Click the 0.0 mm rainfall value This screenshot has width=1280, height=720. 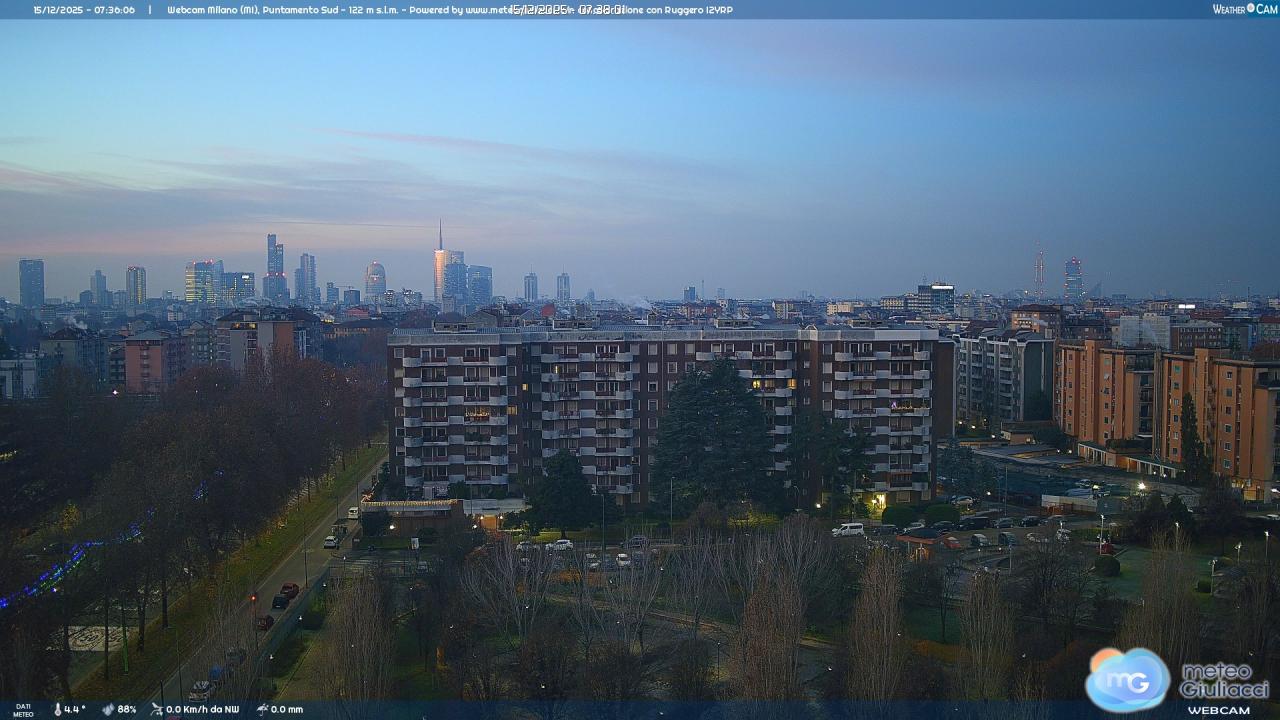(287, 709)
